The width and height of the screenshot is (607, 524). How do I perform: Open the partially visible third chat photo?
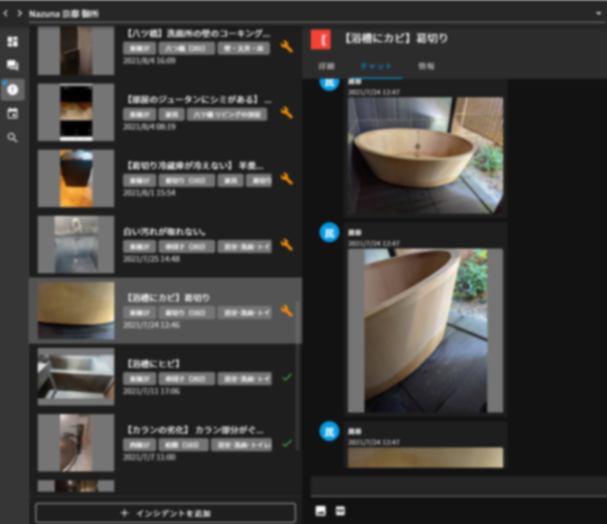pyautogui.click(x=426, y=458)
